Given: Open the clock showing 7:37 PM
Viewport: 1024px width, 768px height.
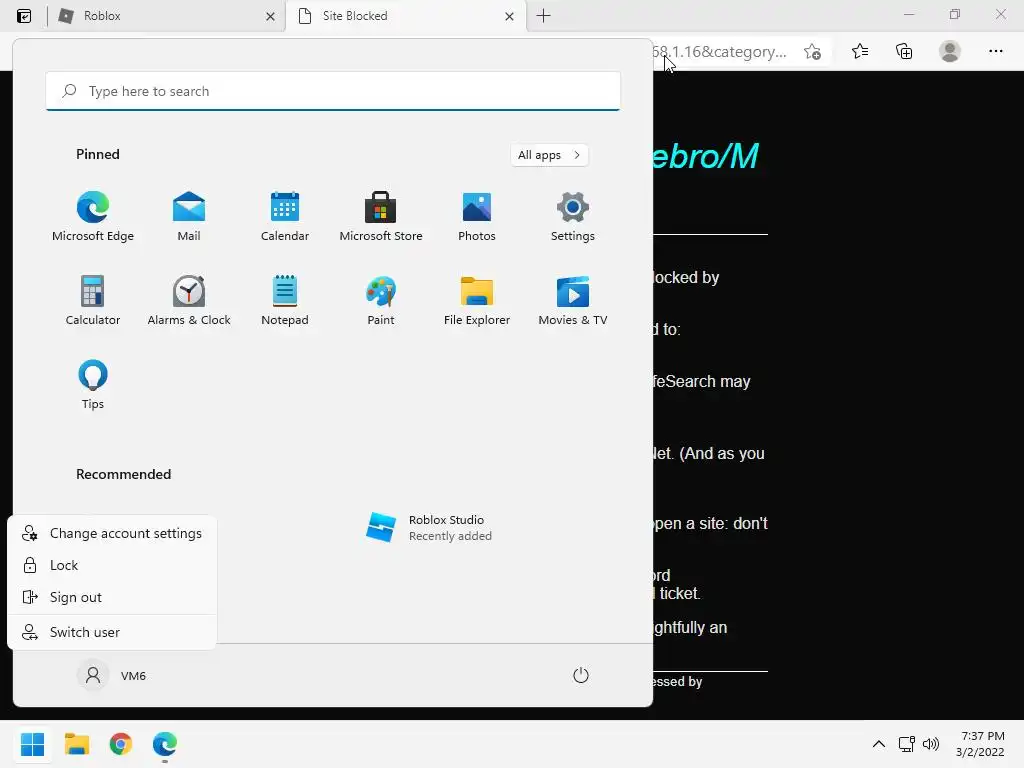Looking at the screenshot, I should 981,744.
